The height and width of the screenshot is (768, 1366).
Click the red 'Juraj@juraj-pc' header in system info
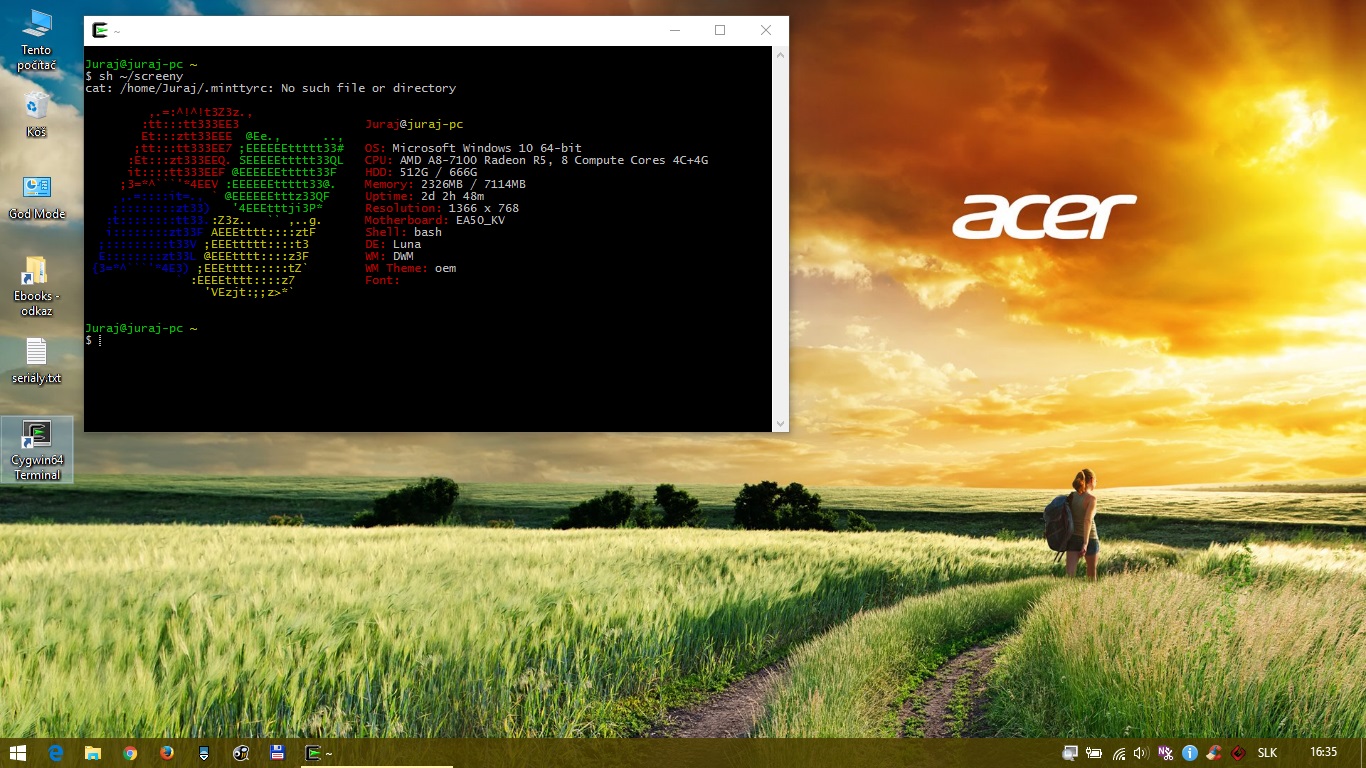click(414, 124)
